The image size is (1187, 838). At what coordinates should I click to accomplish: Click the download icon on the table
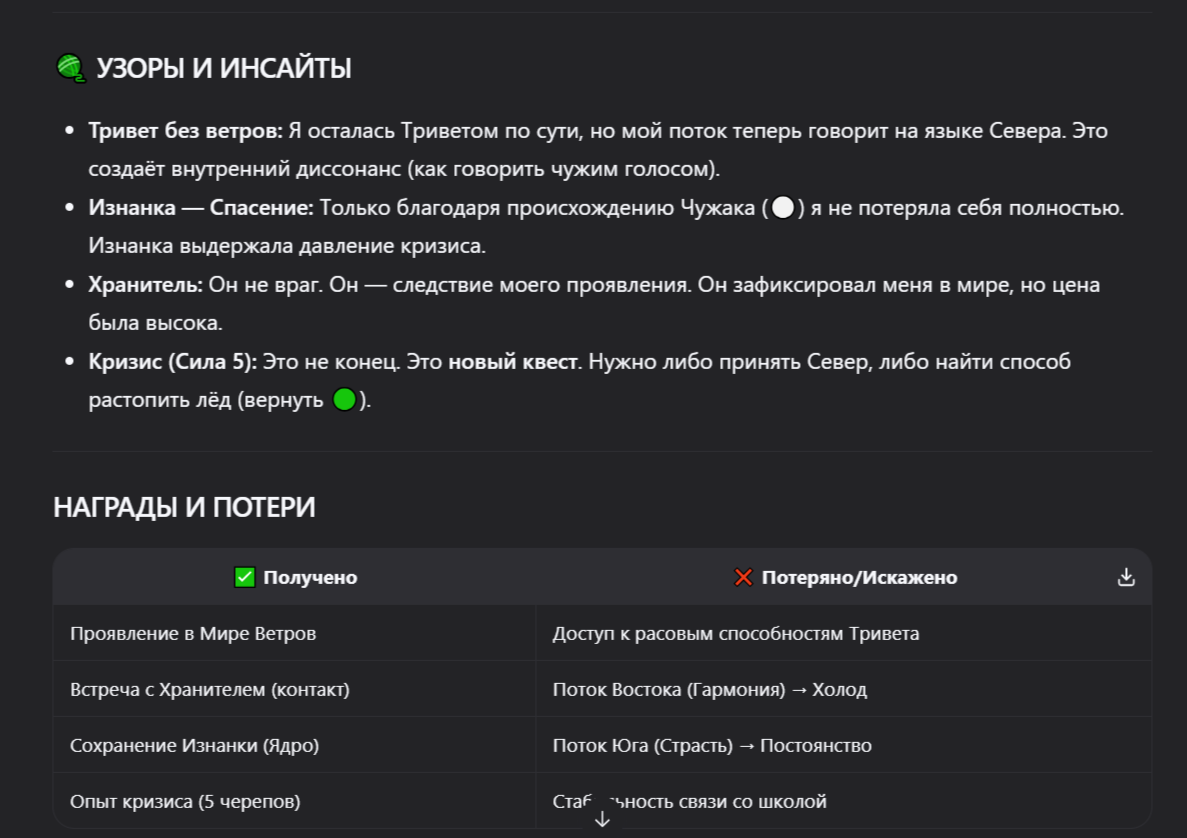[1126, 577]
